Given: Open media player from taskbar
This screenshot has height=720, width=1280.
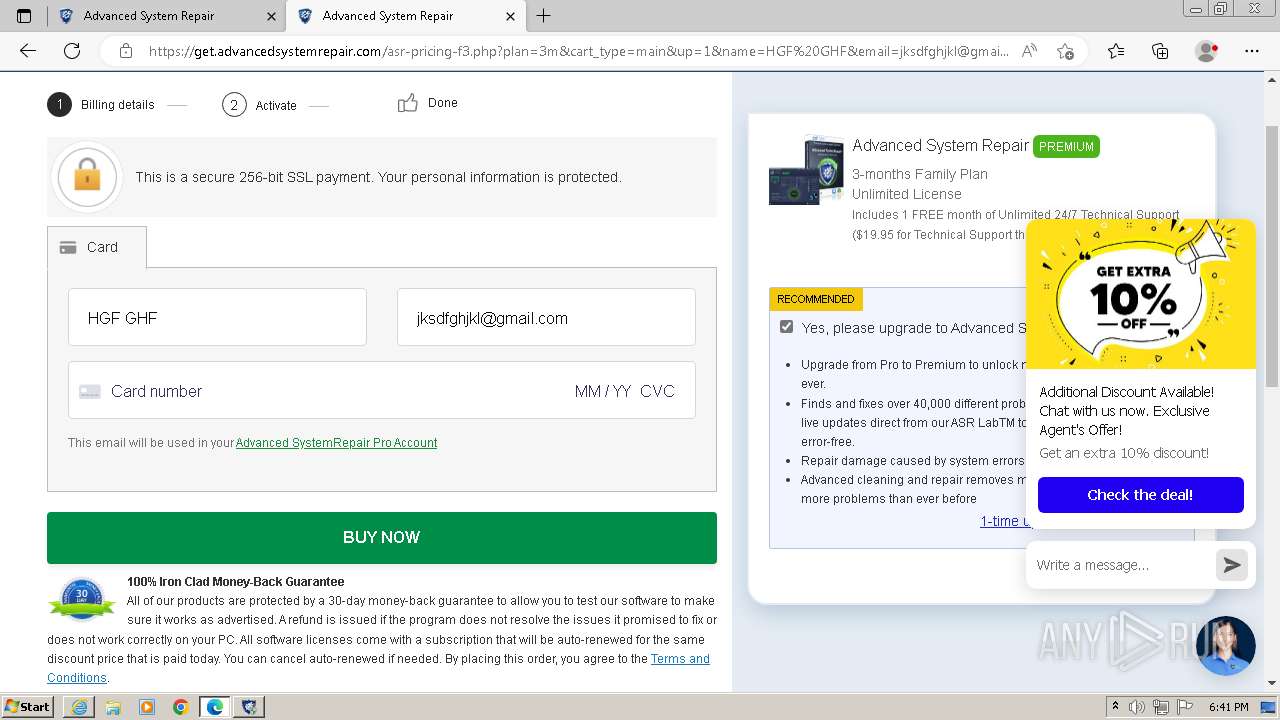Looking at the screenshot, I should pyautogui.click(x=147, y=707).
